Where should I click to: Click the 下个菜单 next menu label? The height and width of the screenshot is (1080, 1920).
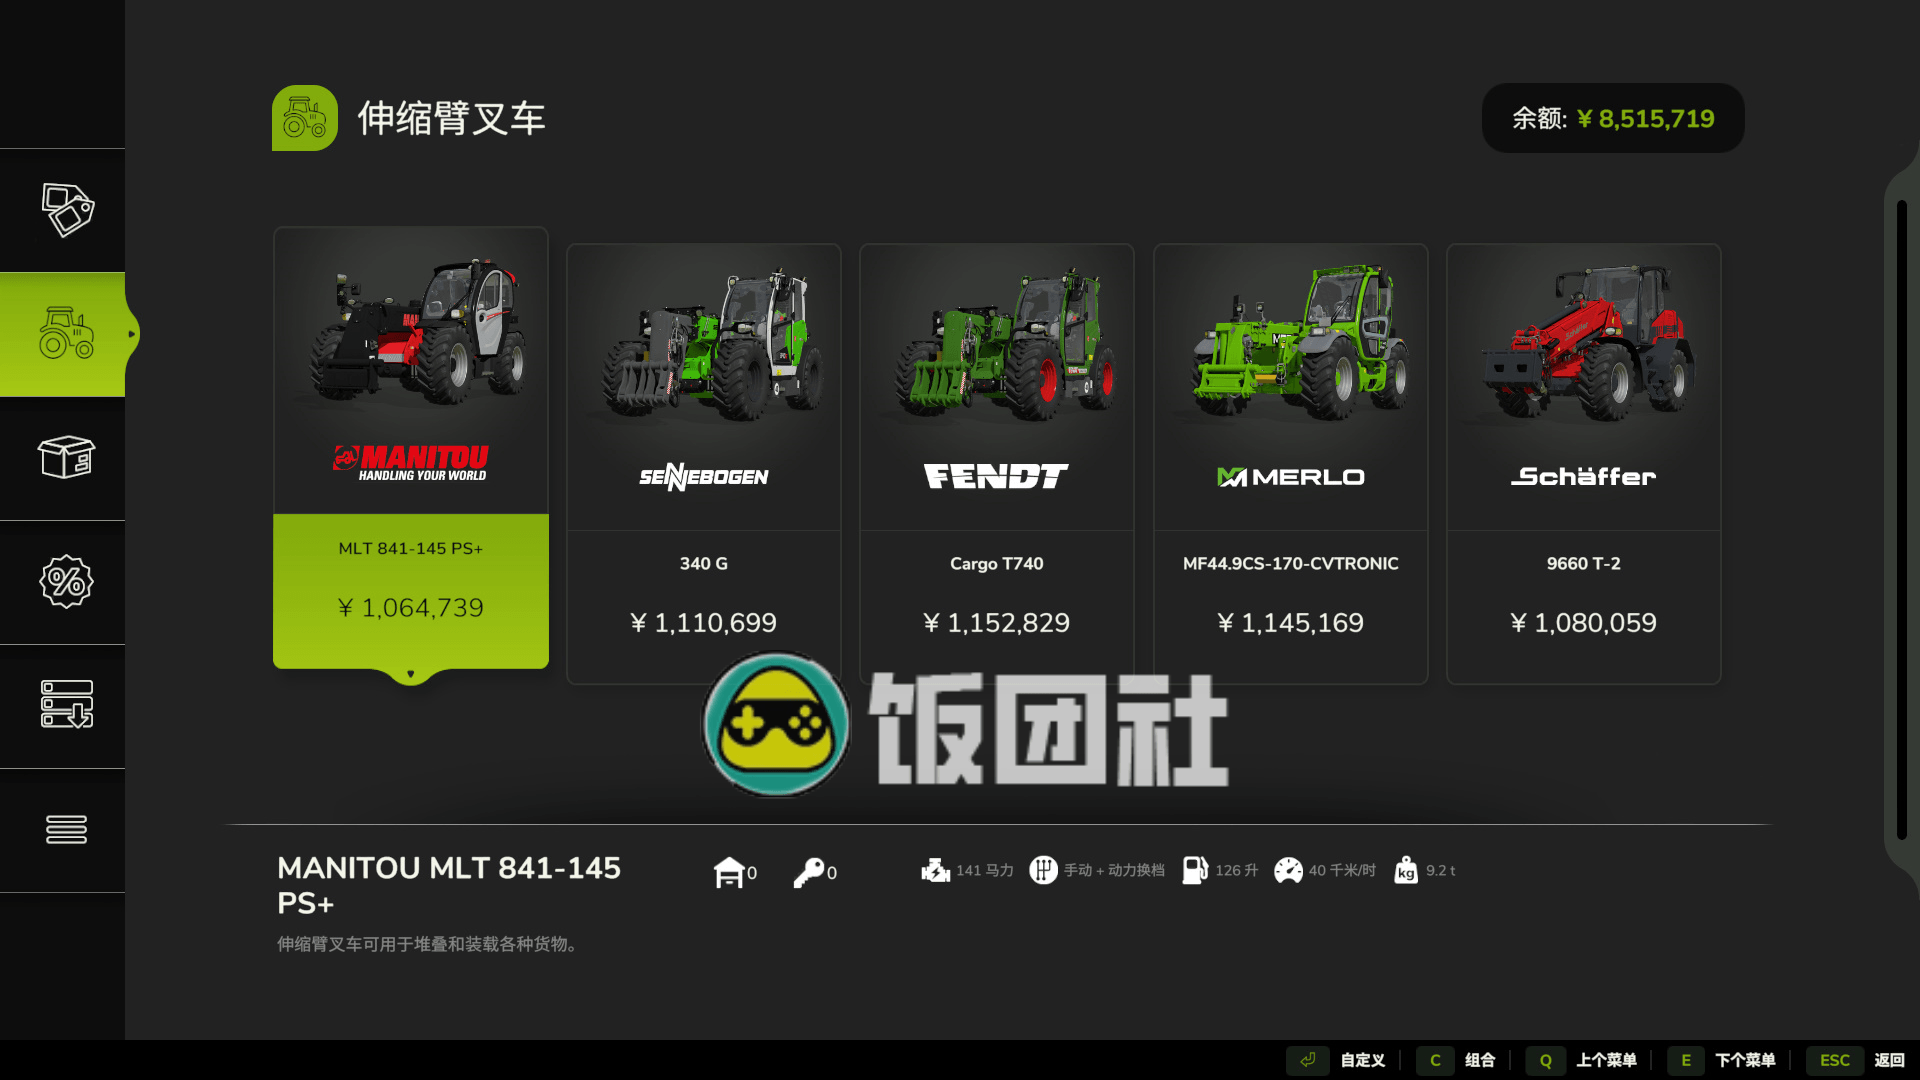coord(1745,1060)
